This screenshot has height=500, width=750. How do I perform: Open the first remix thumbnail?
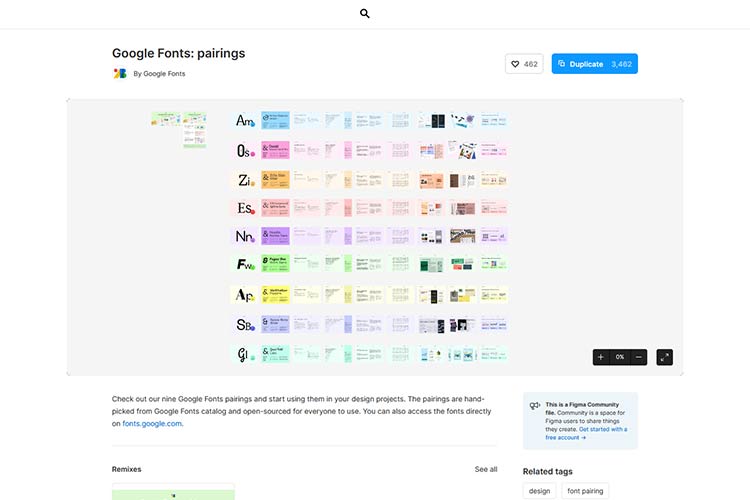(x=173, y=492)
